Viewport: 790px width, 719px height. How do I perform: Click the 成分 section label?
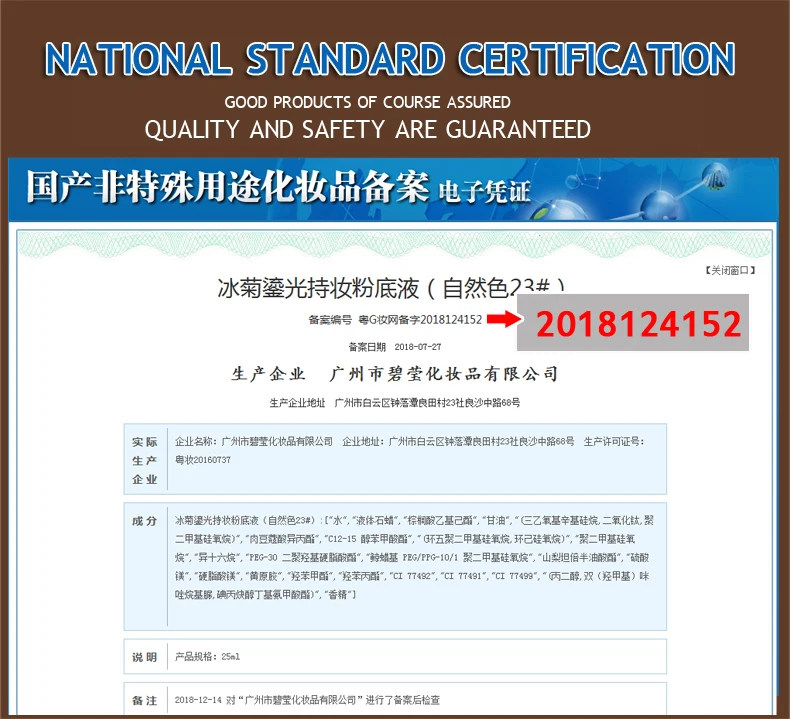pos(145,521)
